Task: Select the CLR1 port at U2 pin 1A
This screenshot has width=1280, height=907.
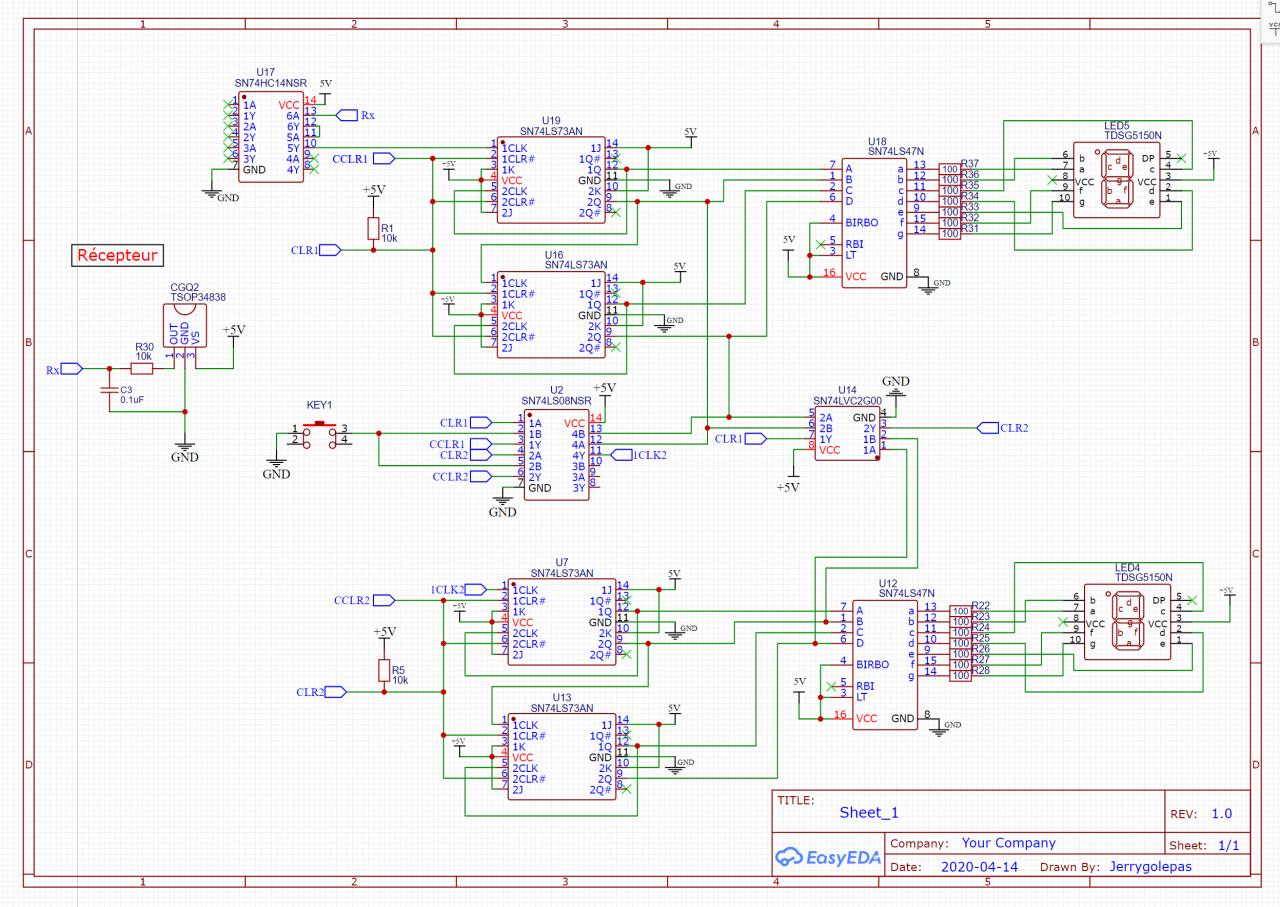Action: pyautogui.click(x=466, y=422)
